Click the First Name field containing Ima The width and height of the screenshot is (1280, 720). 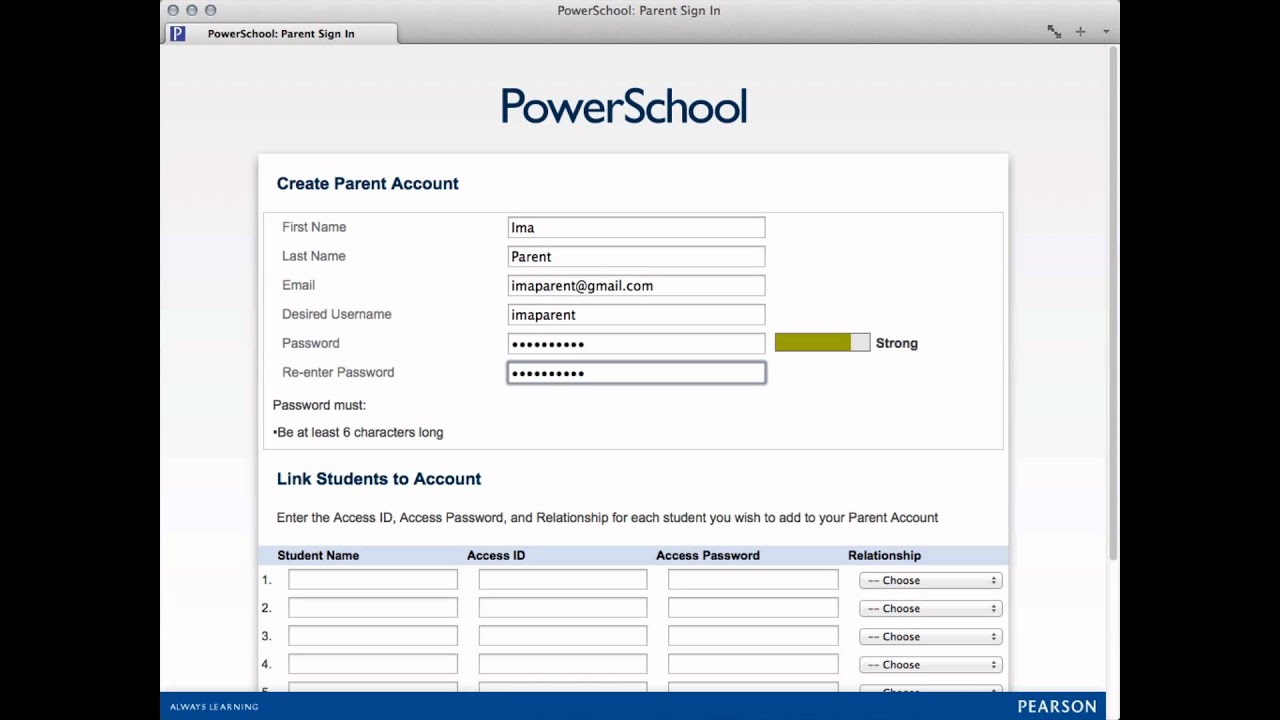(636, 228)
